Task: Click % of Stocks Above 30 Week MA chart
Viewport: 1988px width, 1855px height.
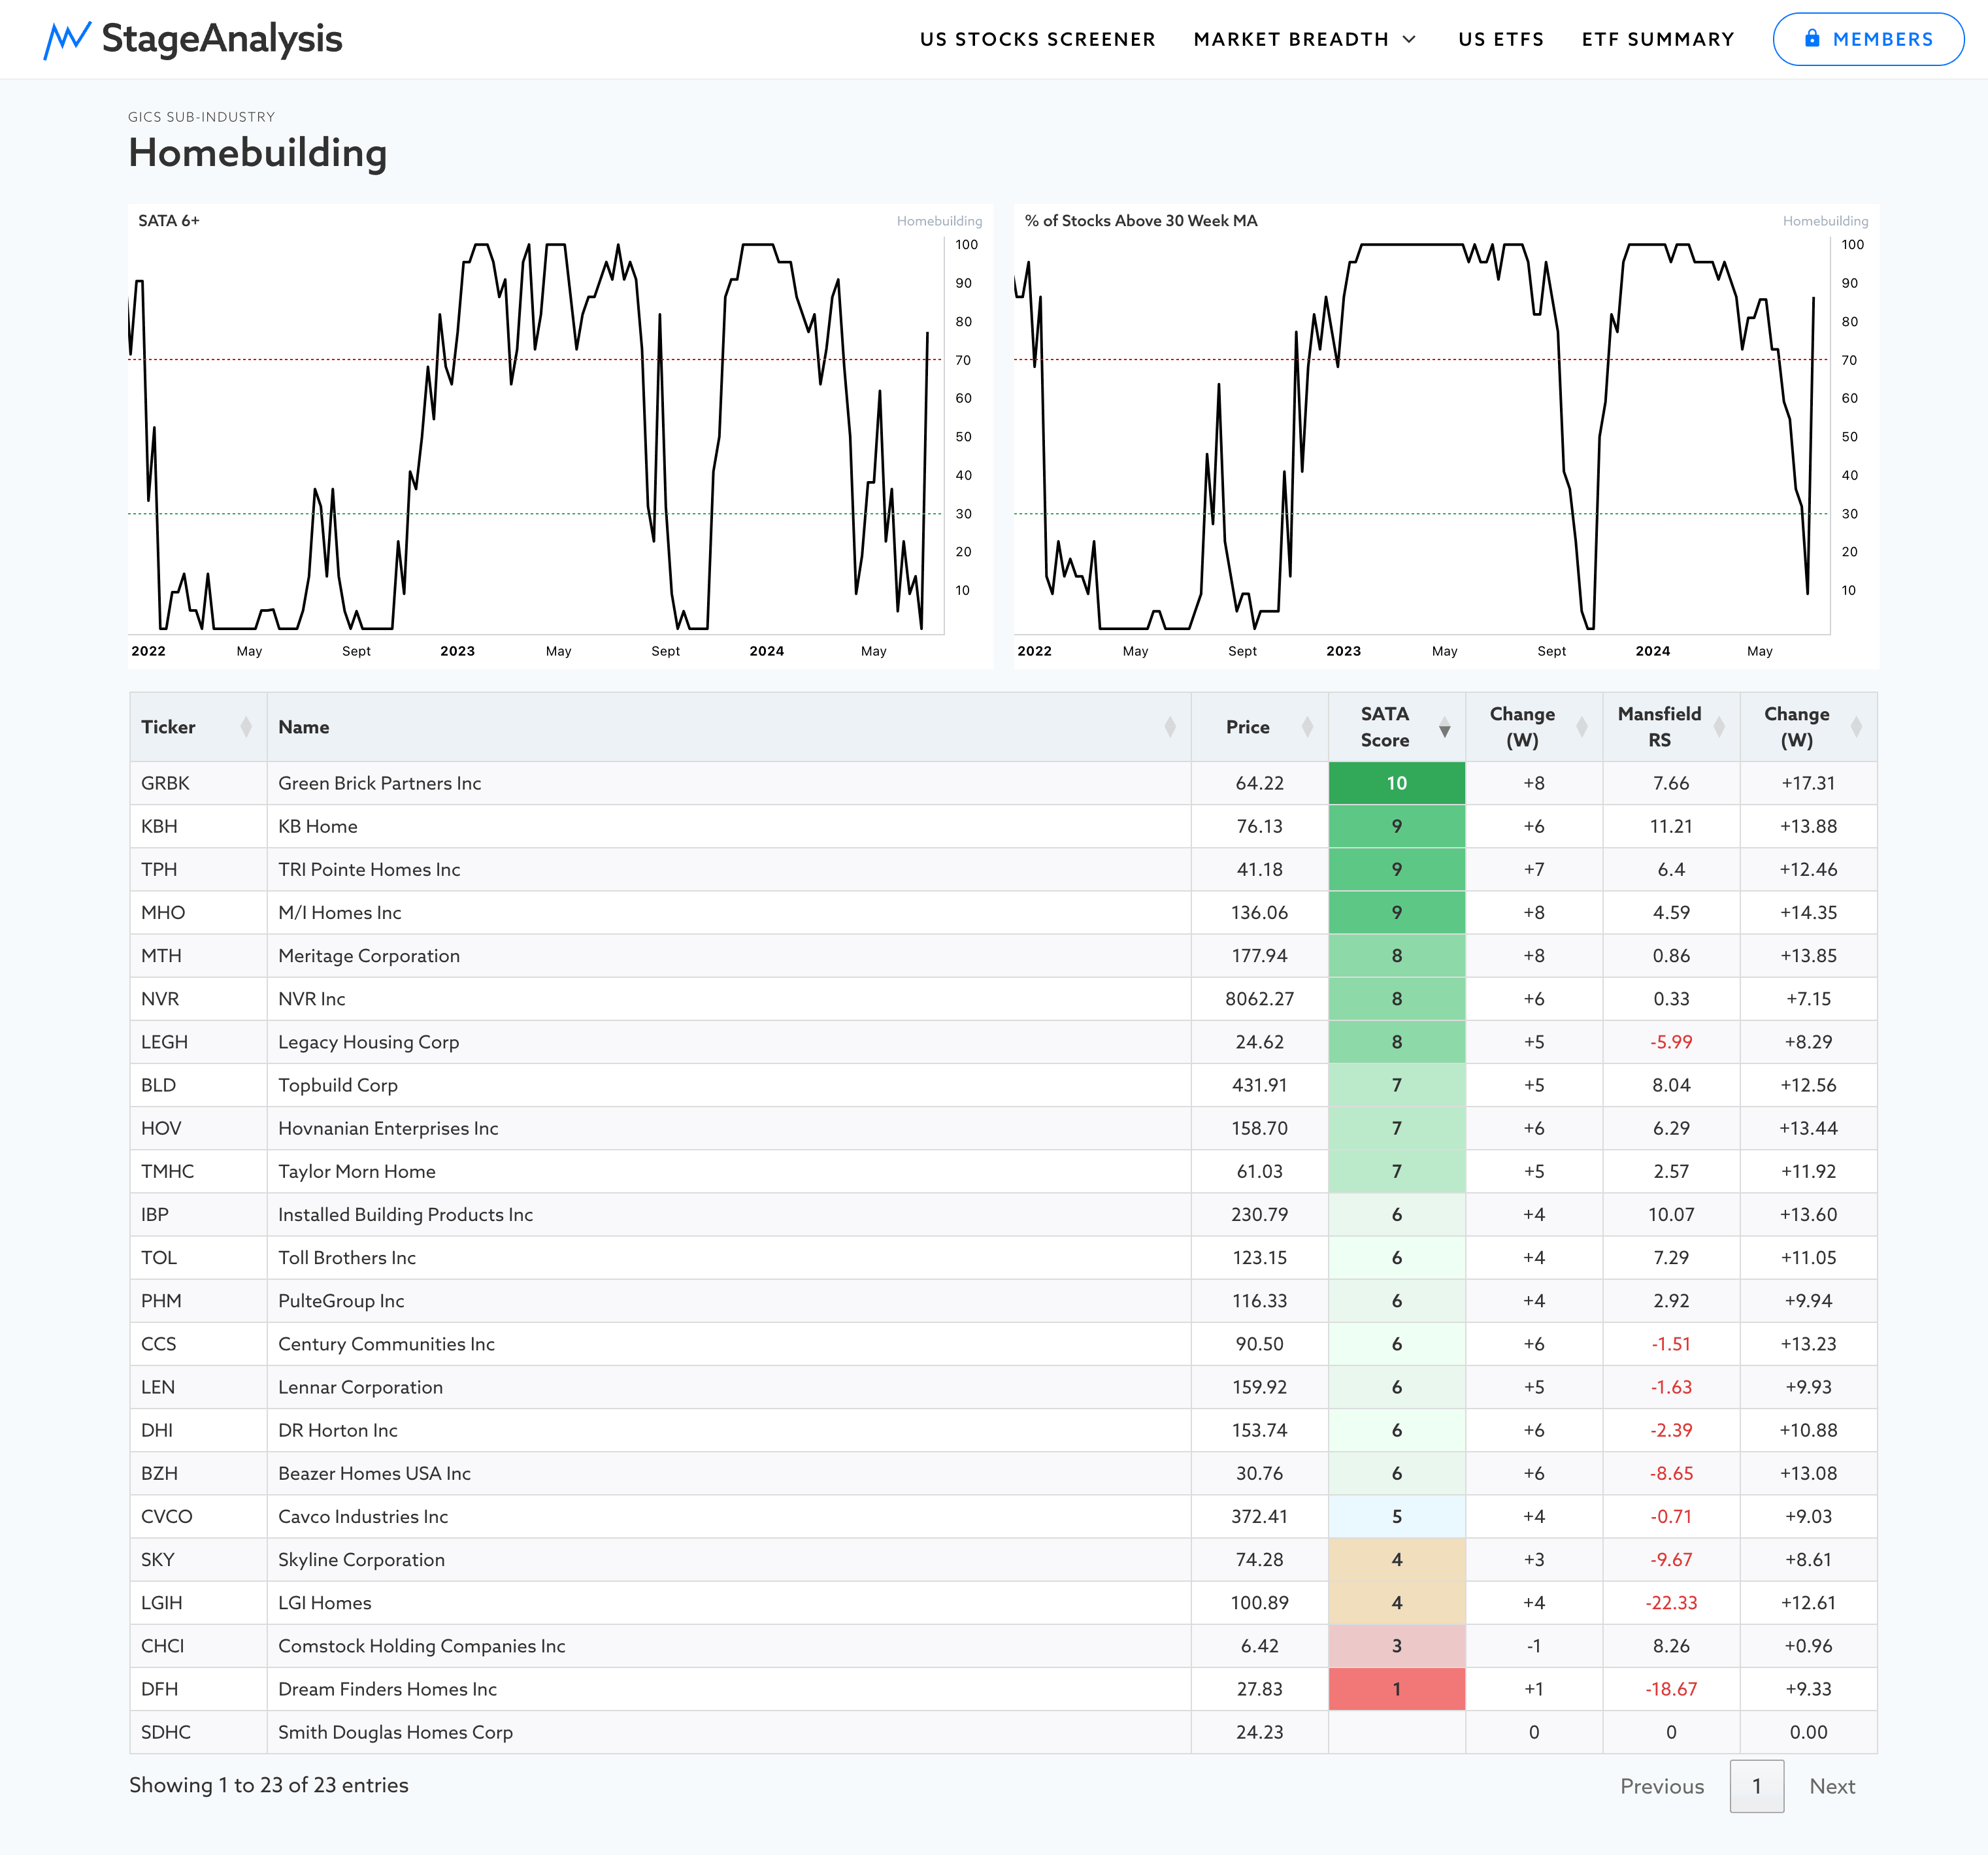Action: [x=1446, y=437]
